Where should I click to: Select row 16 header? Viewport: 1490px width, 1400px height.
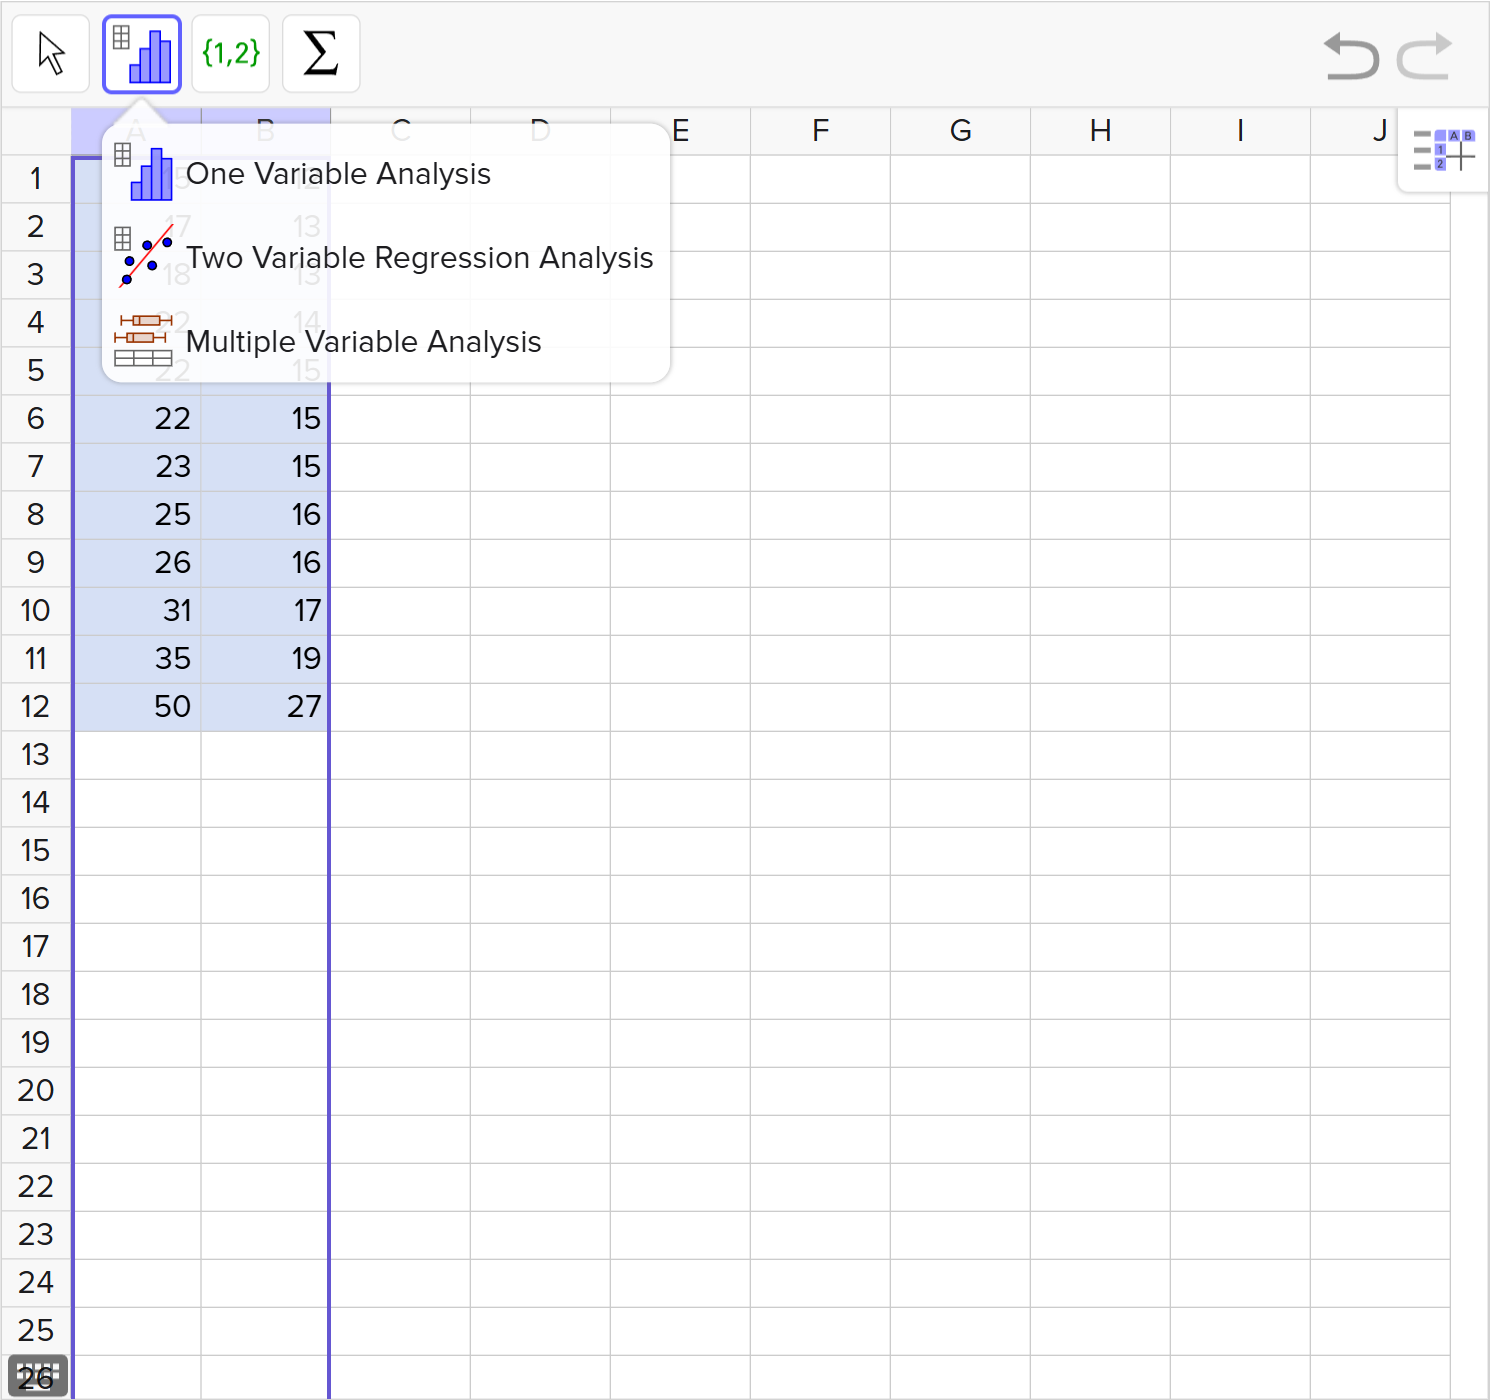(36, 899)
